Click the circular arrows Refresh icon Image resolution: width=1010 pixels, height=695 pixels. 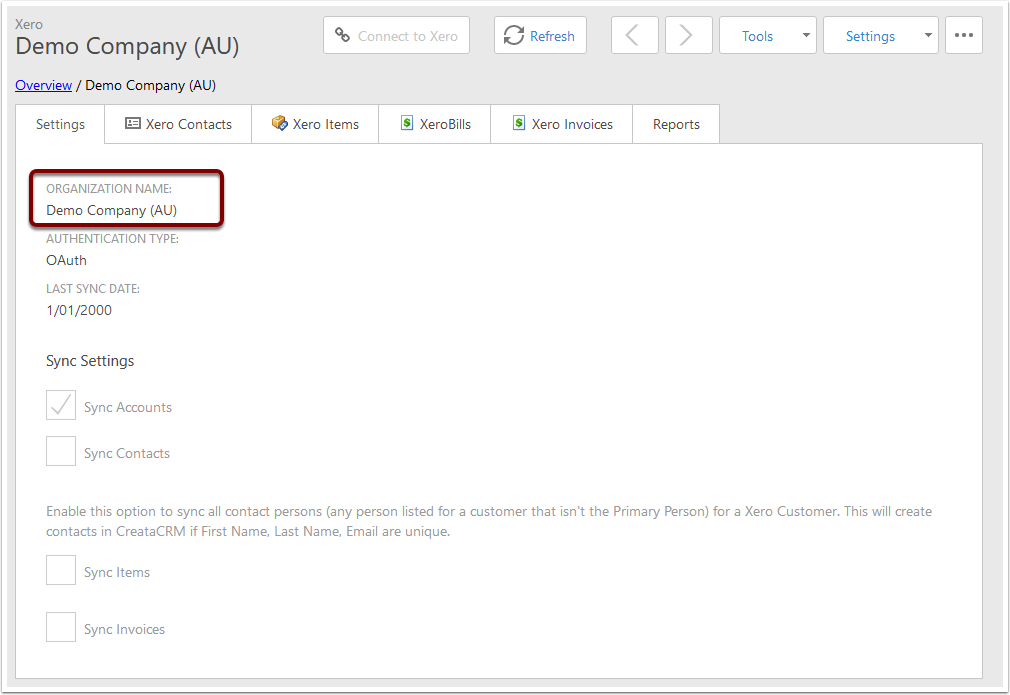513,35
